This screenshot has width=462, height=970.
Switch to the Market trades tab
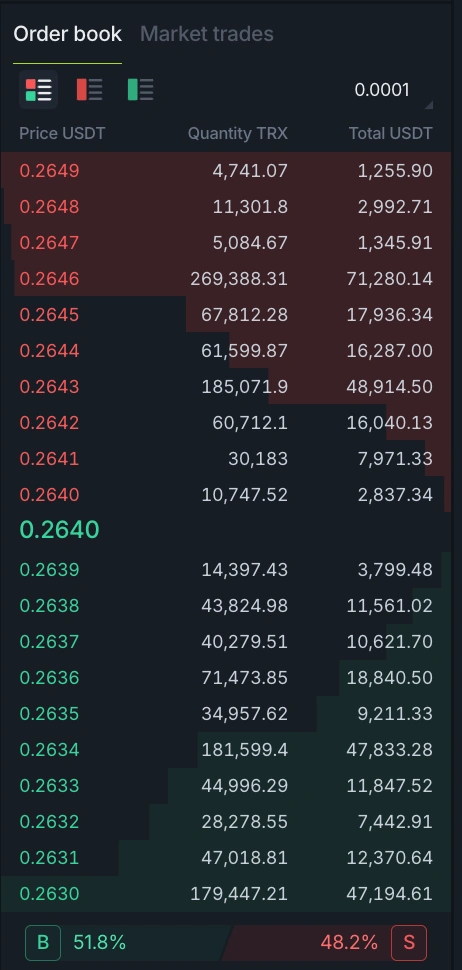pyautogui.click(x=207, y=33)
